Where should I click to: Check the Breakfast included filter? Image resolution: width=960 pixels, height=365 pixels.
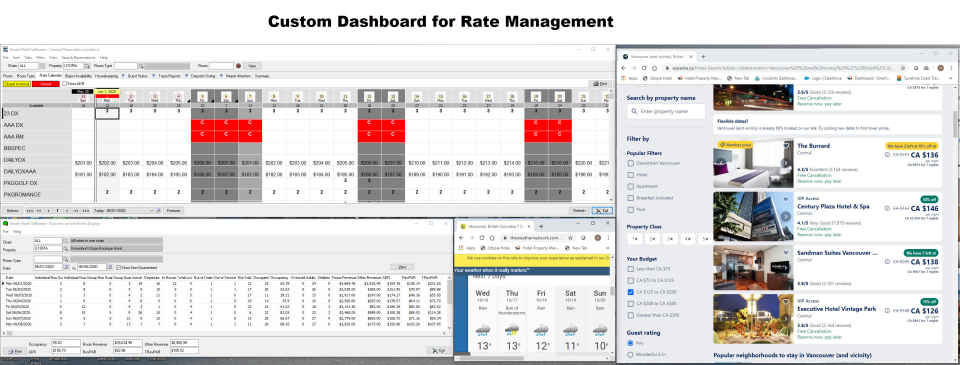click(x=631, y=198)
